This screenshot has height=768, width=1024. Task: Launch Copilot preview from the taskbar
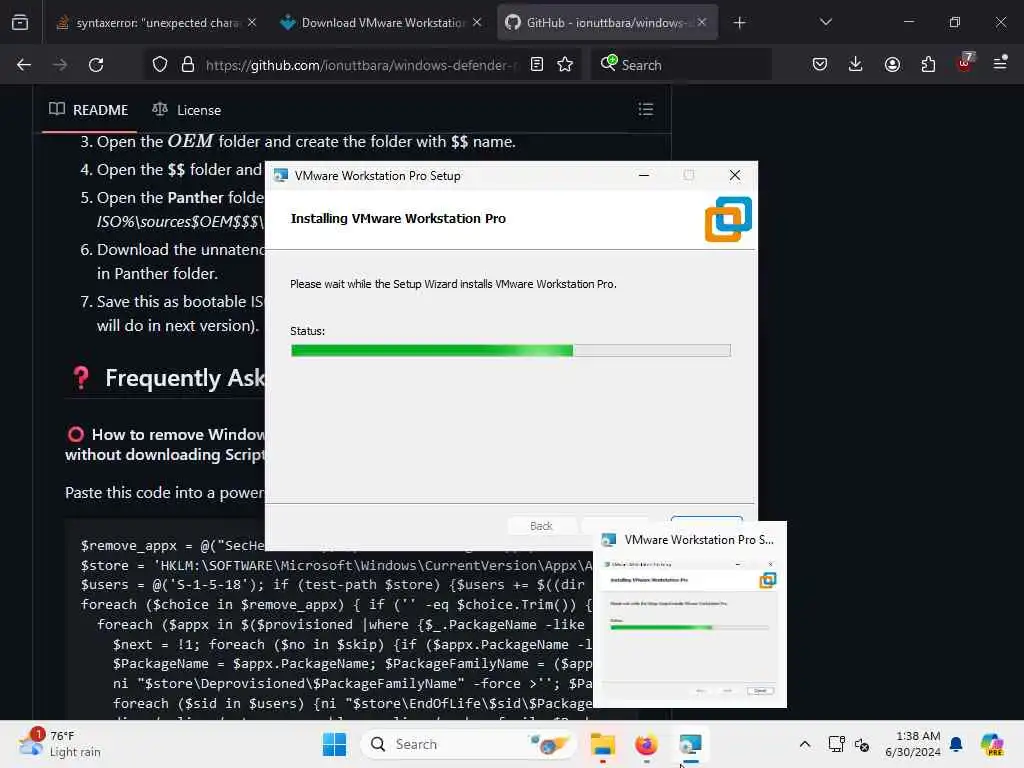(993, 744)
